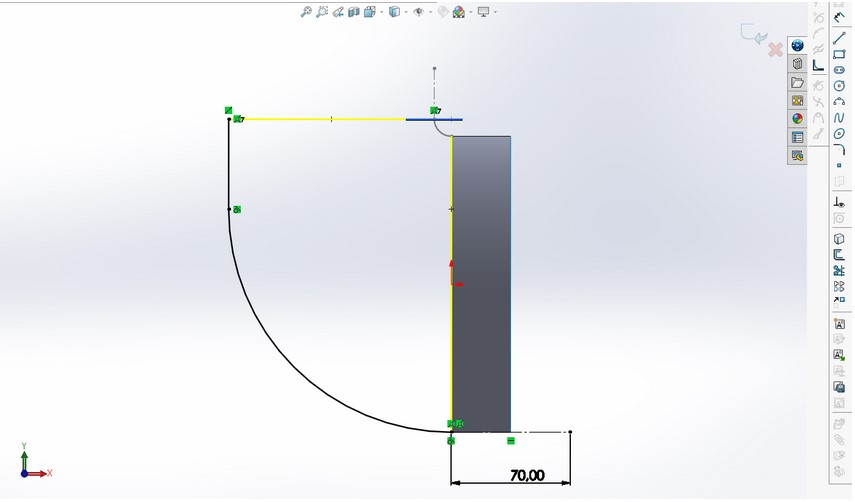Open the Design Library task pane tab
Screen dimensions: 855x502
797,64
